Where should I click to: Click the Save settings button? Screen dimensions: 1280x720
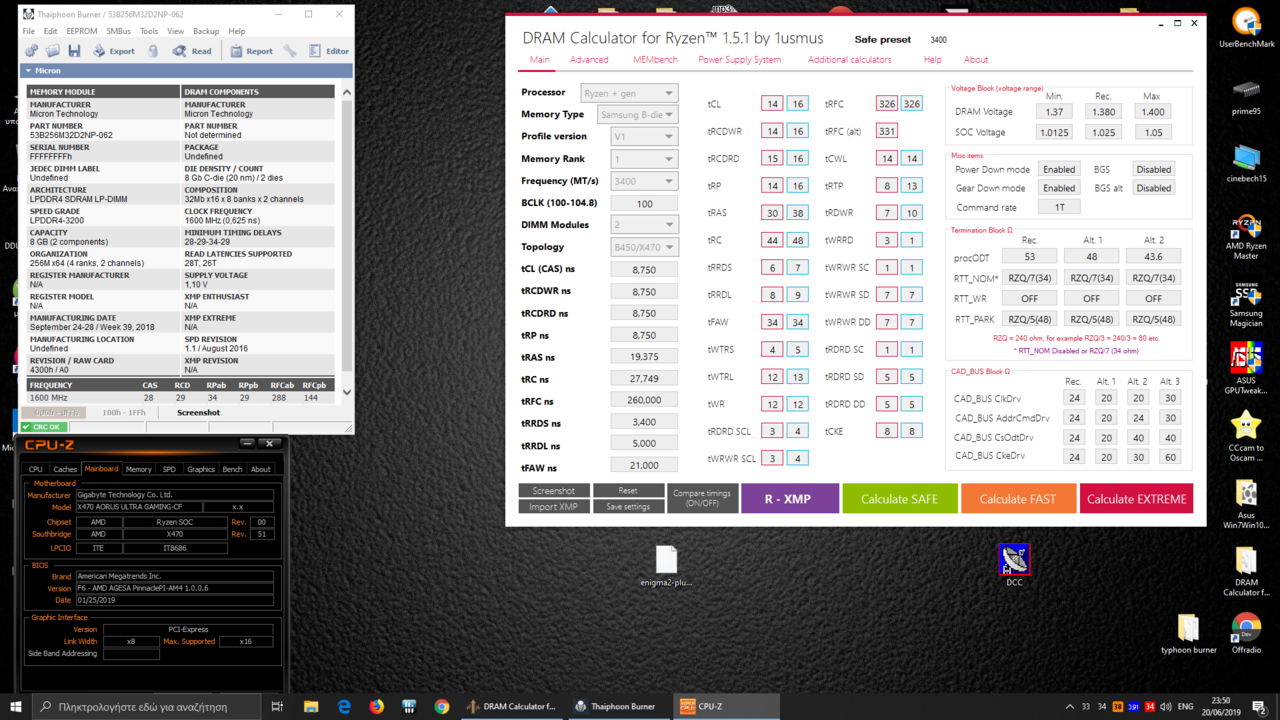click(628, 507)
